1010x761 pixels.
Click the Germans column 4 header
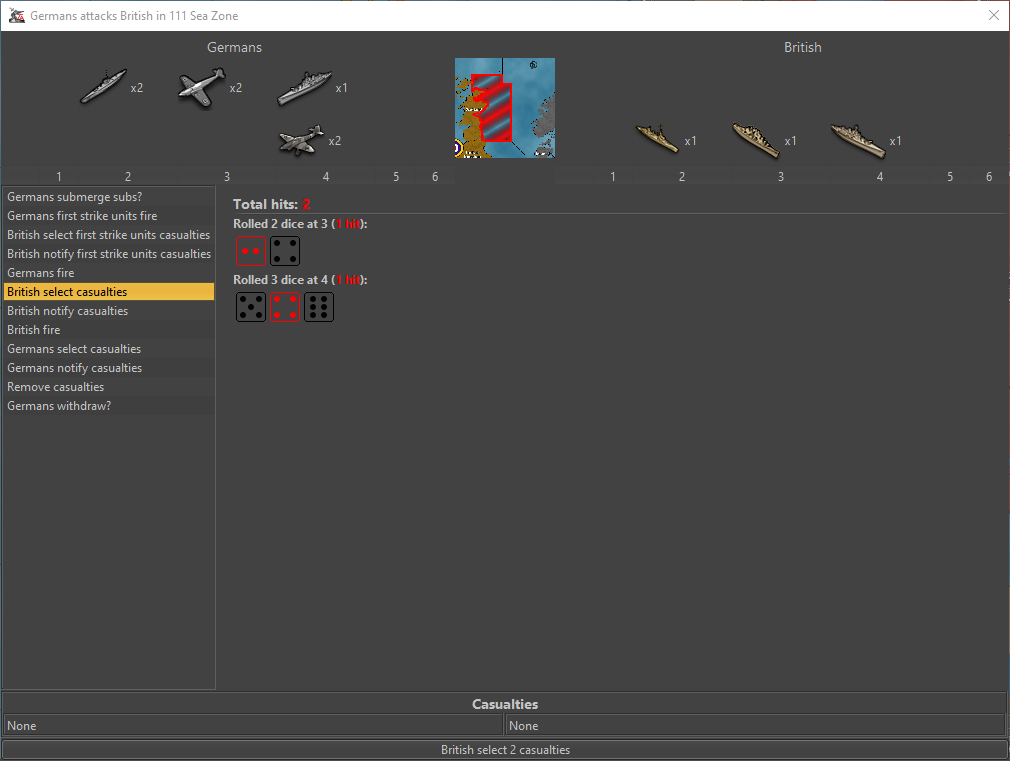click(x=326, y=177)
